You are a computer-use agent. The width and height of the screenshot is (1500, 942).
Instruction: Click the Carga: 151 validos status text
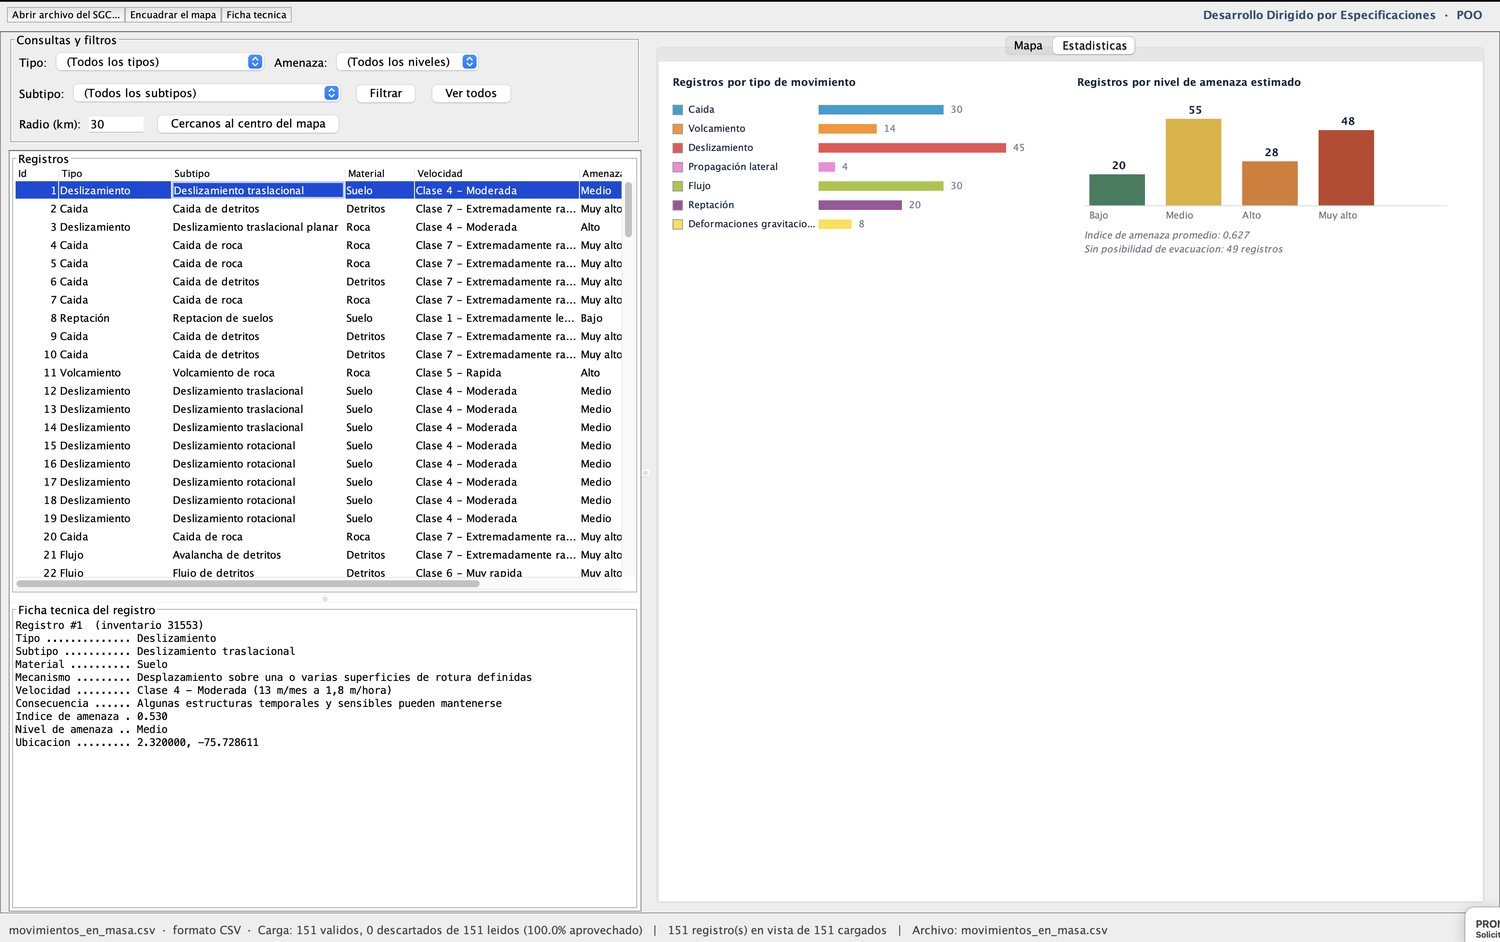(x=450, y=930)
